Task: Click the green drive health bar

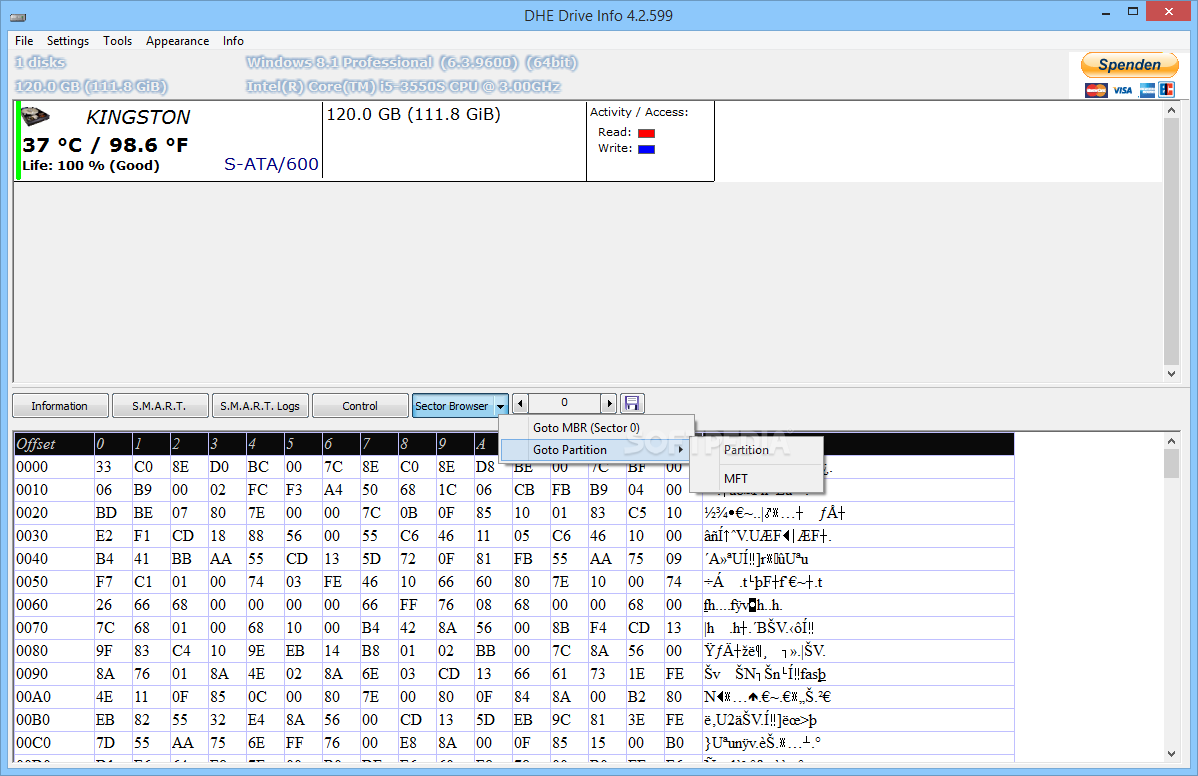Action: tap(18, 141)
